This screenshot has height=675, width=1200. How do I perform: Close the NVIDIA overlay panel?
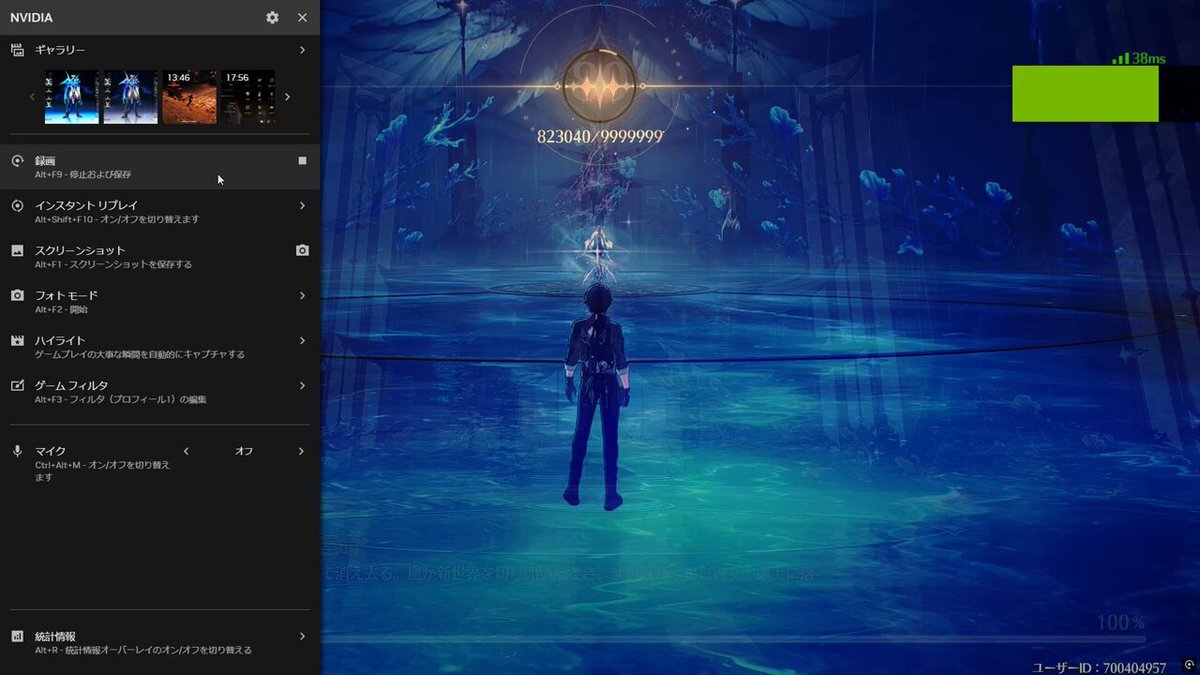coord(302,18)
